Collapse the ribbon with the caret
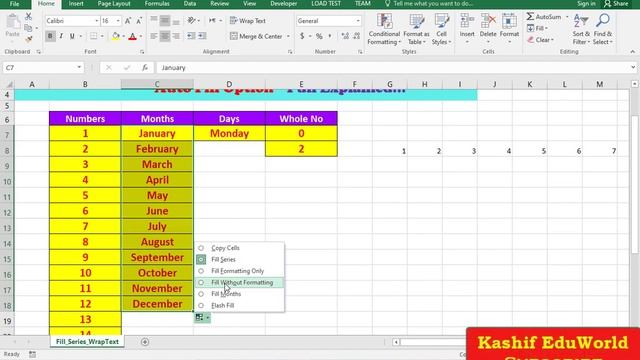 pos(633,52)
